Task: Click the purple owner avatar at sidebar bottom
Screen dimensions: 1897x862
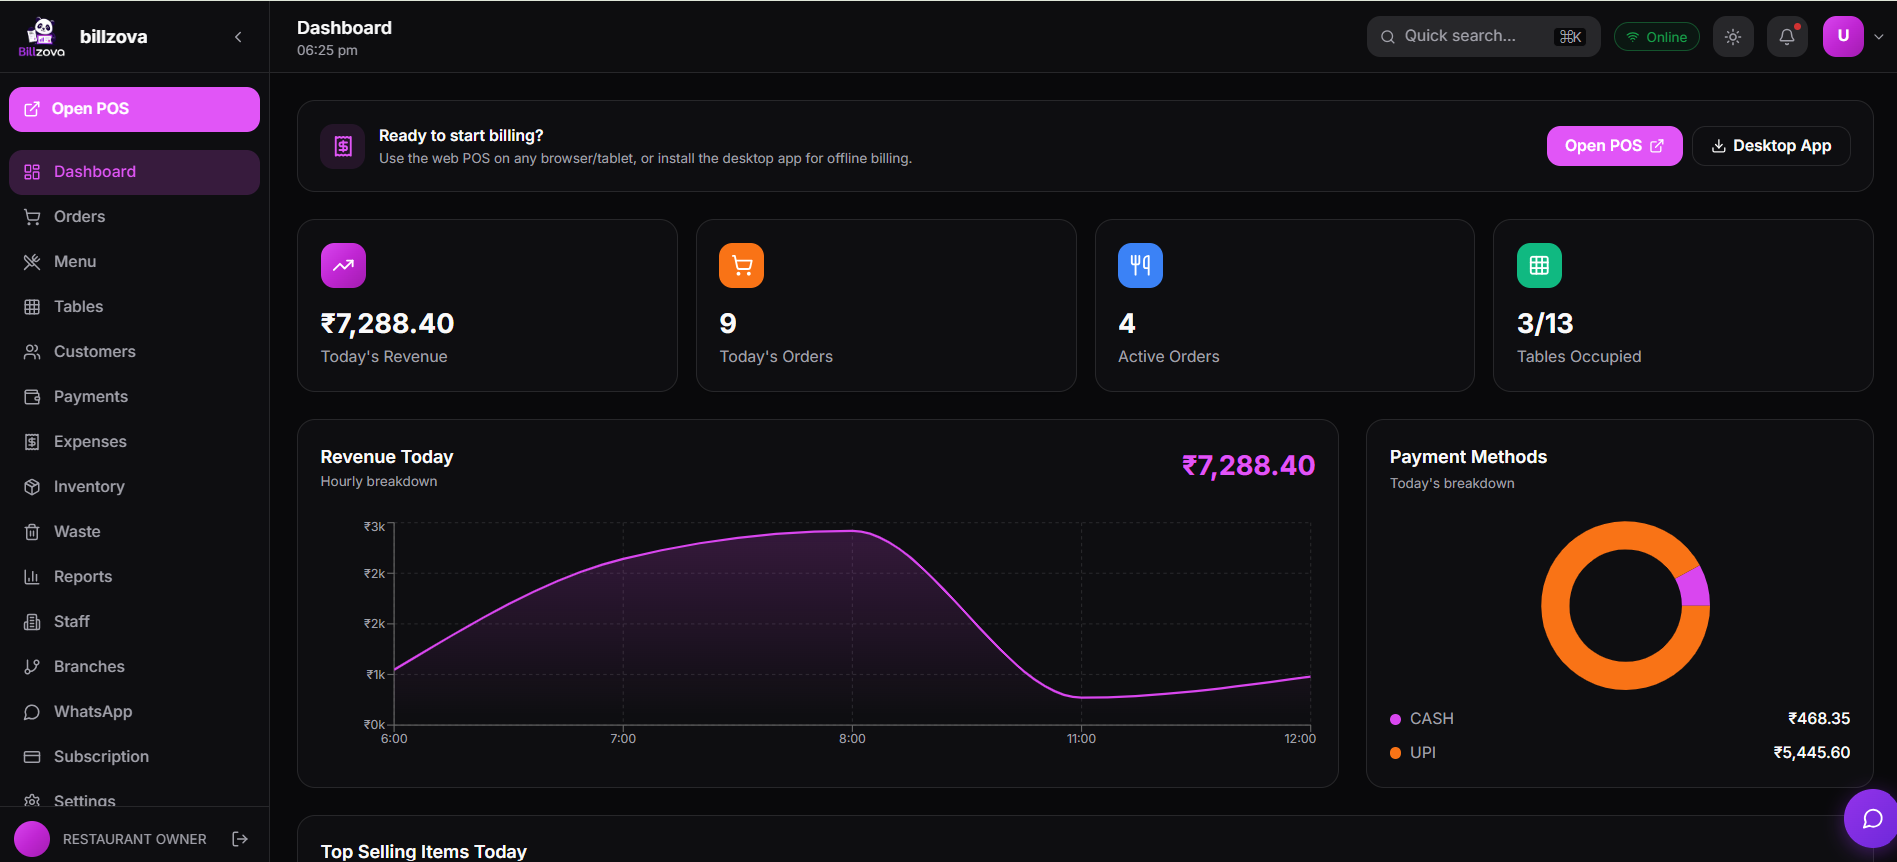Action: (32, 839)
